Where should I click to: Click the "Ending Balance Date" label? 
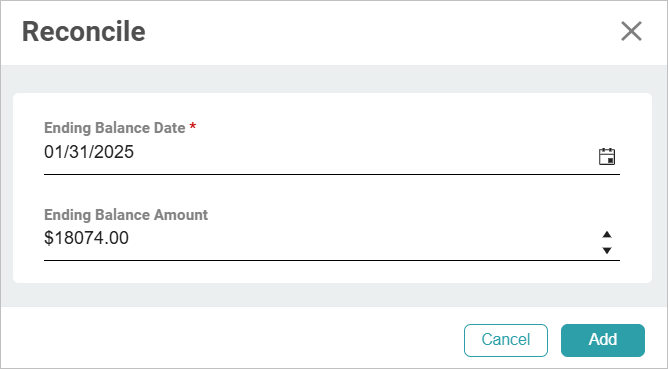[115, 127]
